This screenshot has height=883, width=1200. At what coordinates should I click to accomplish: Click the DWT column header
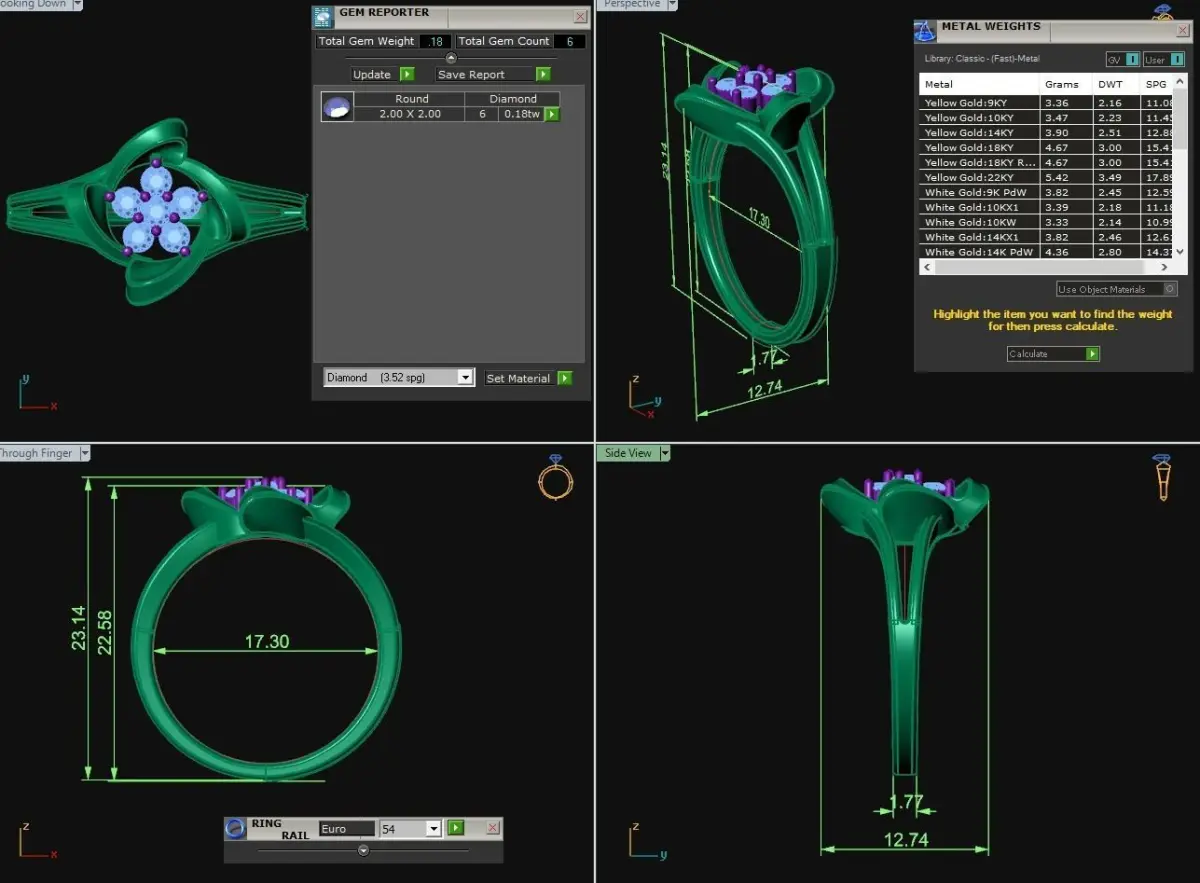click(1117, 84)
